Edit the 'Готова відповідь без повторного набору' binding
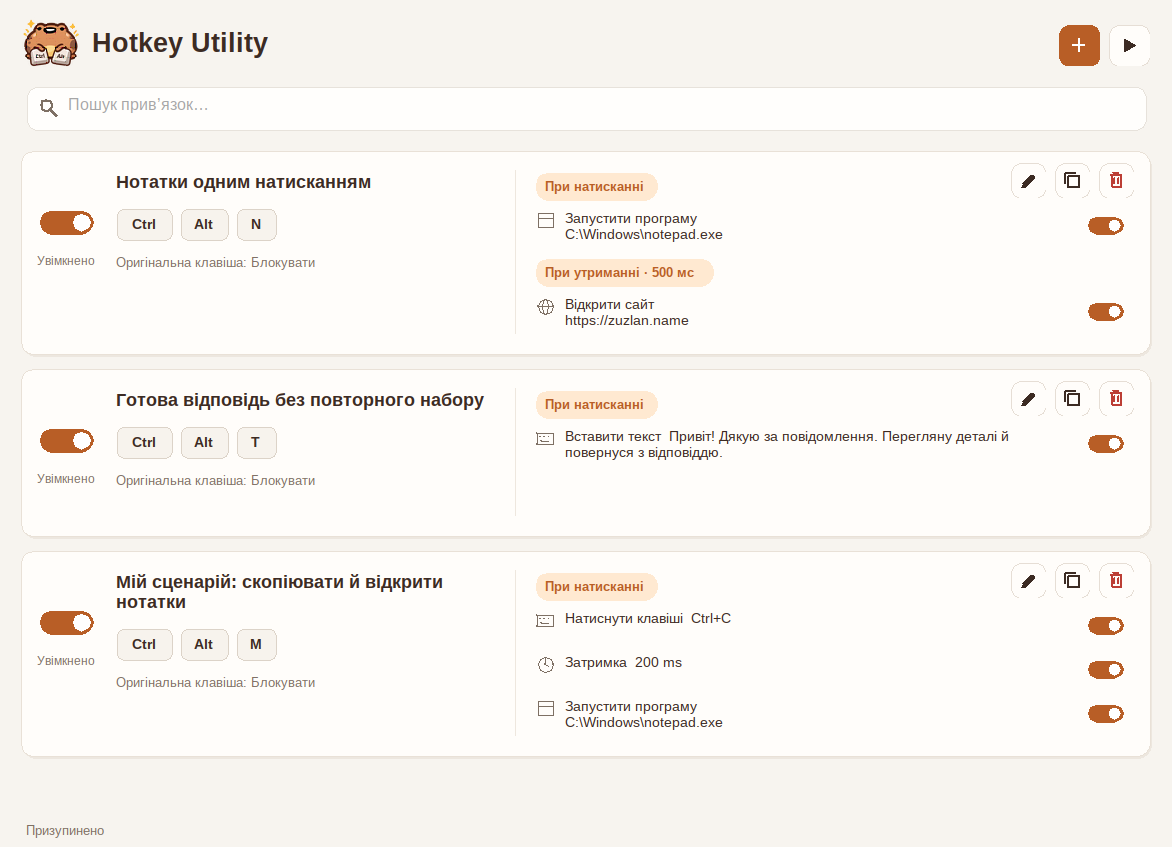Viewport: 1172px width, 847px height. [x=1028, y=399]
